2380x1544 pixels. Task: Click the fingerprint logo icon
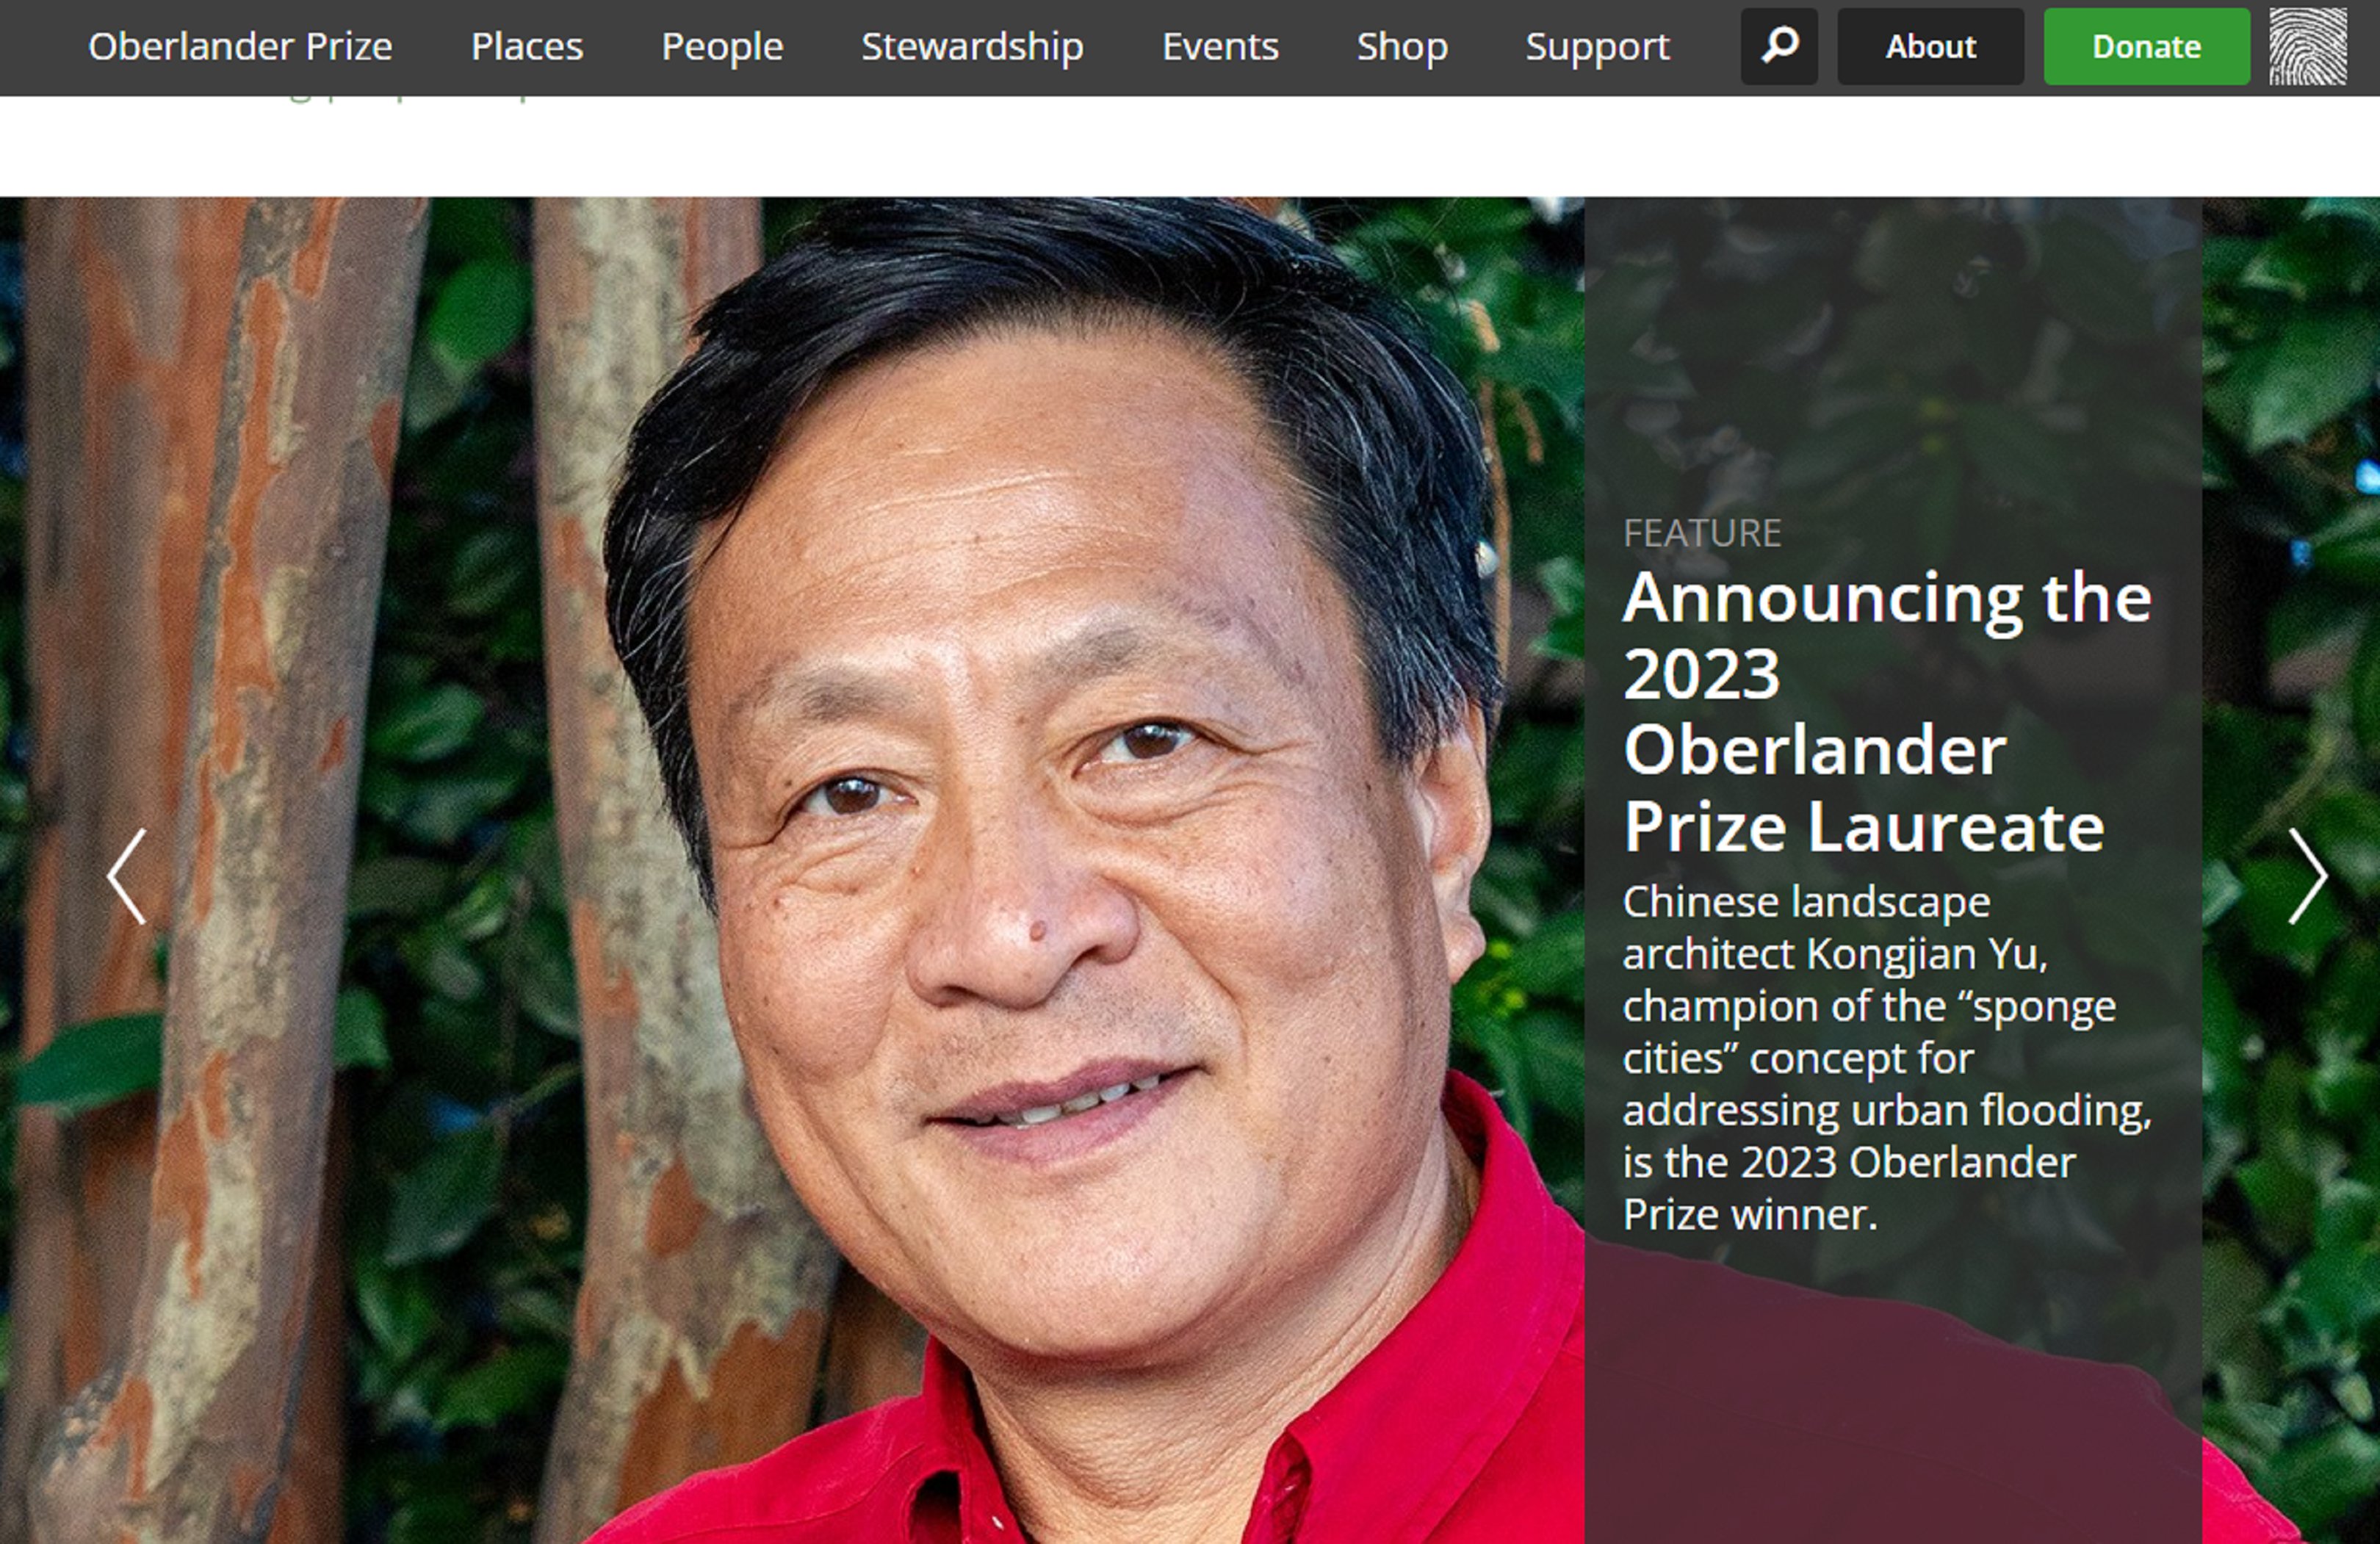pyautogui.click(x=2307, y=46)
